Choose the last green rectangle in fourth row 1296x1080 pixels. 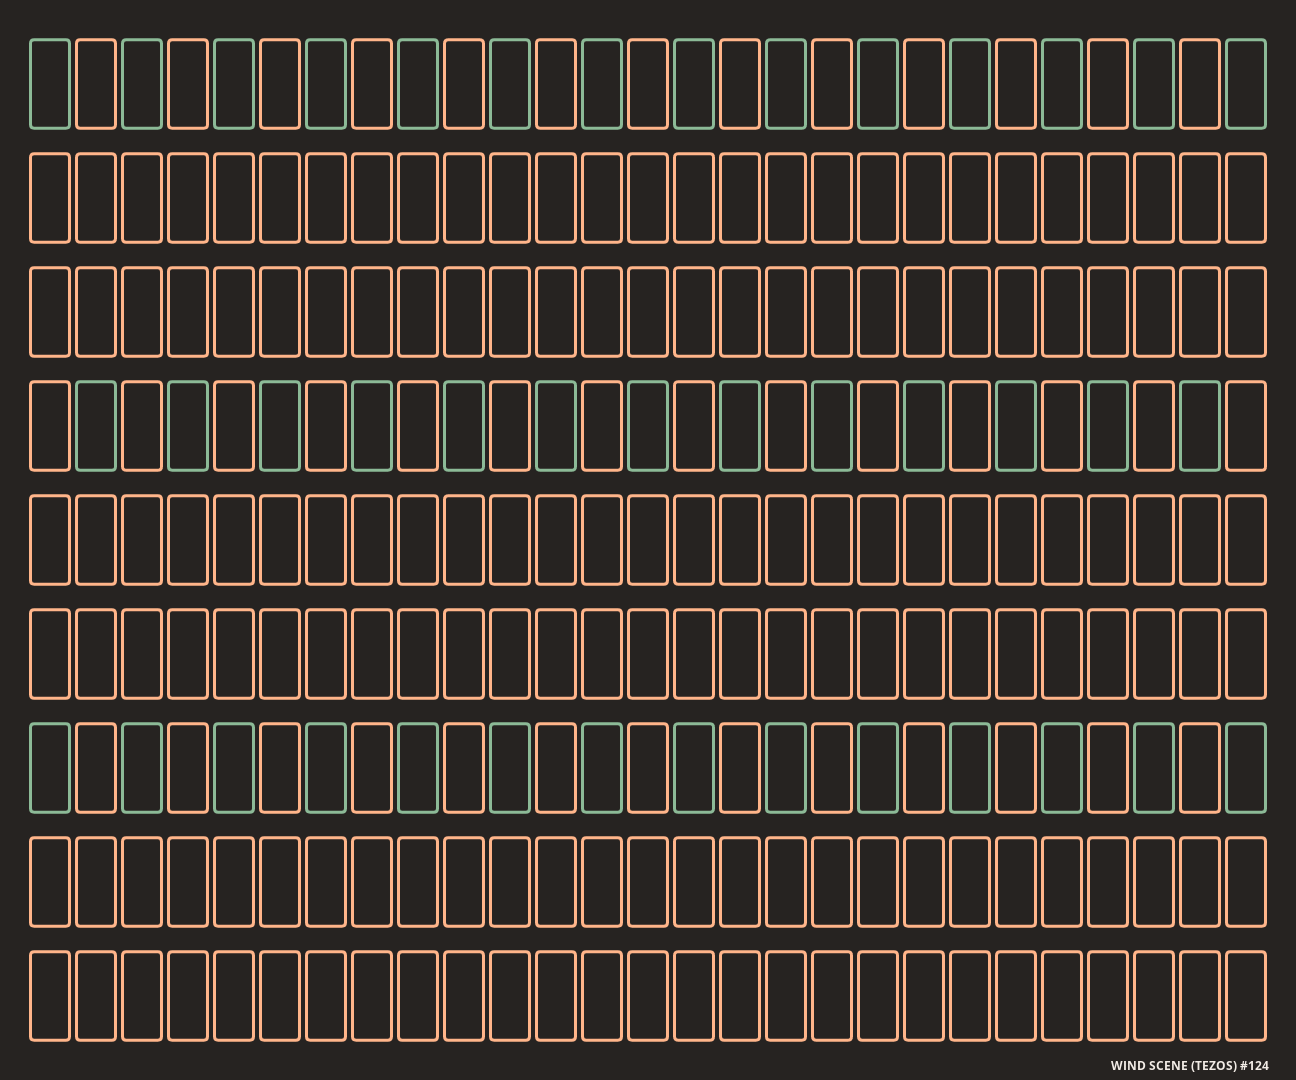tap(1200, 426)
